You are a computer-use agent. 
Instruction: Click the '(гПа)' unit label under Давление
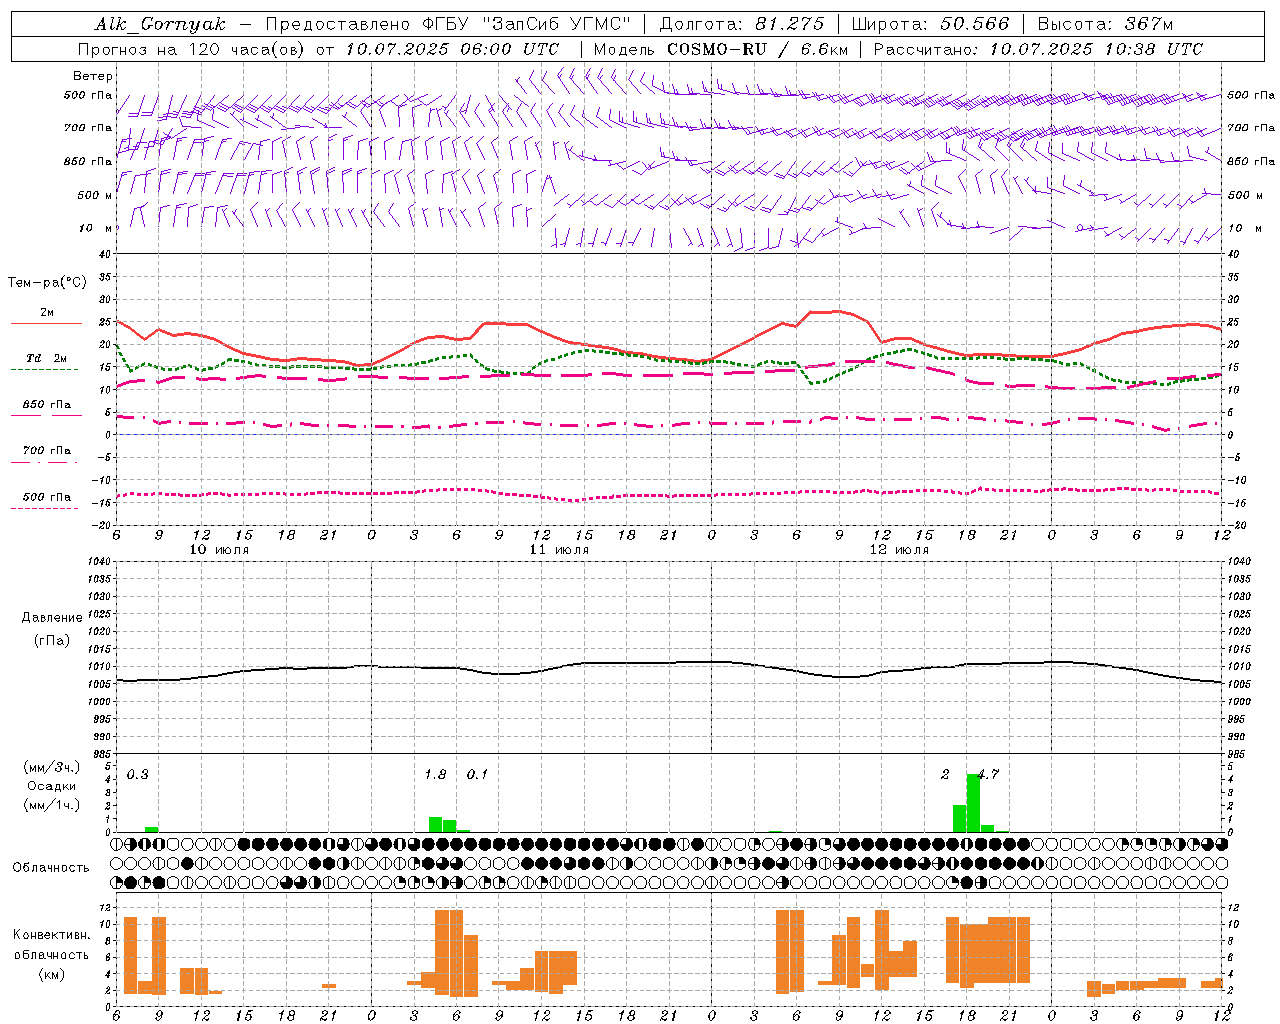pos(51,640)
